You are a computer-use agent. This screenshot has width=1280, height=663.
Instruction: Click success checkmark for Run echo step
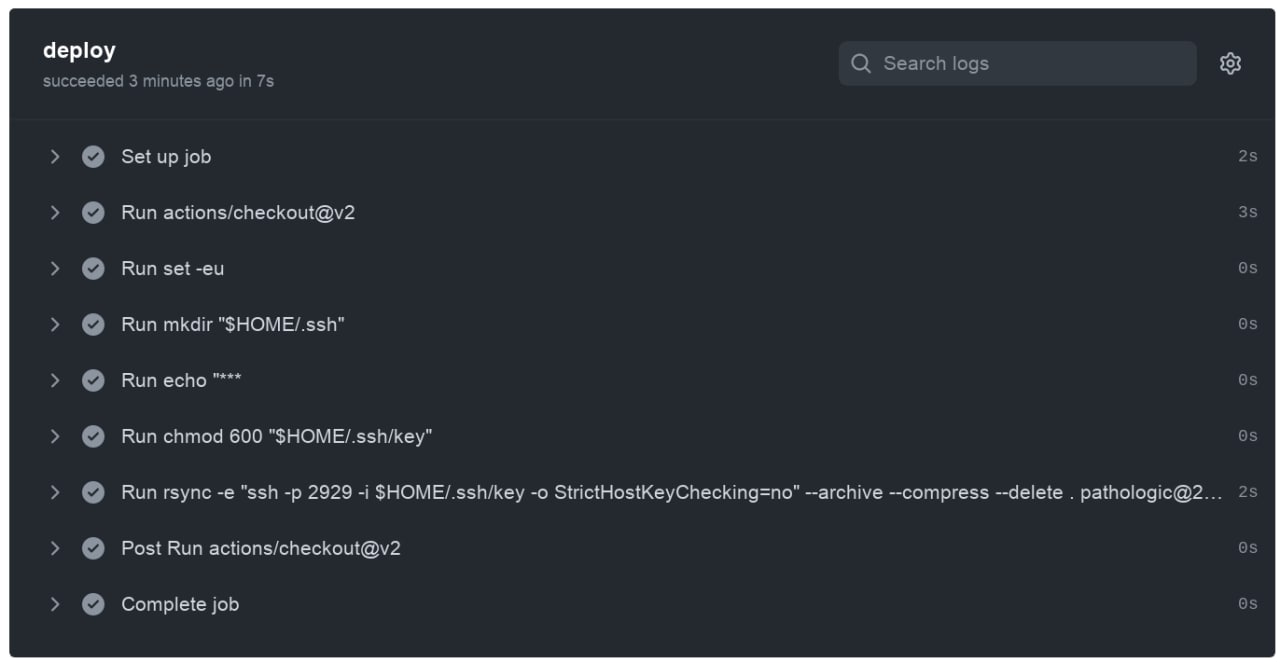coord(93,380)
